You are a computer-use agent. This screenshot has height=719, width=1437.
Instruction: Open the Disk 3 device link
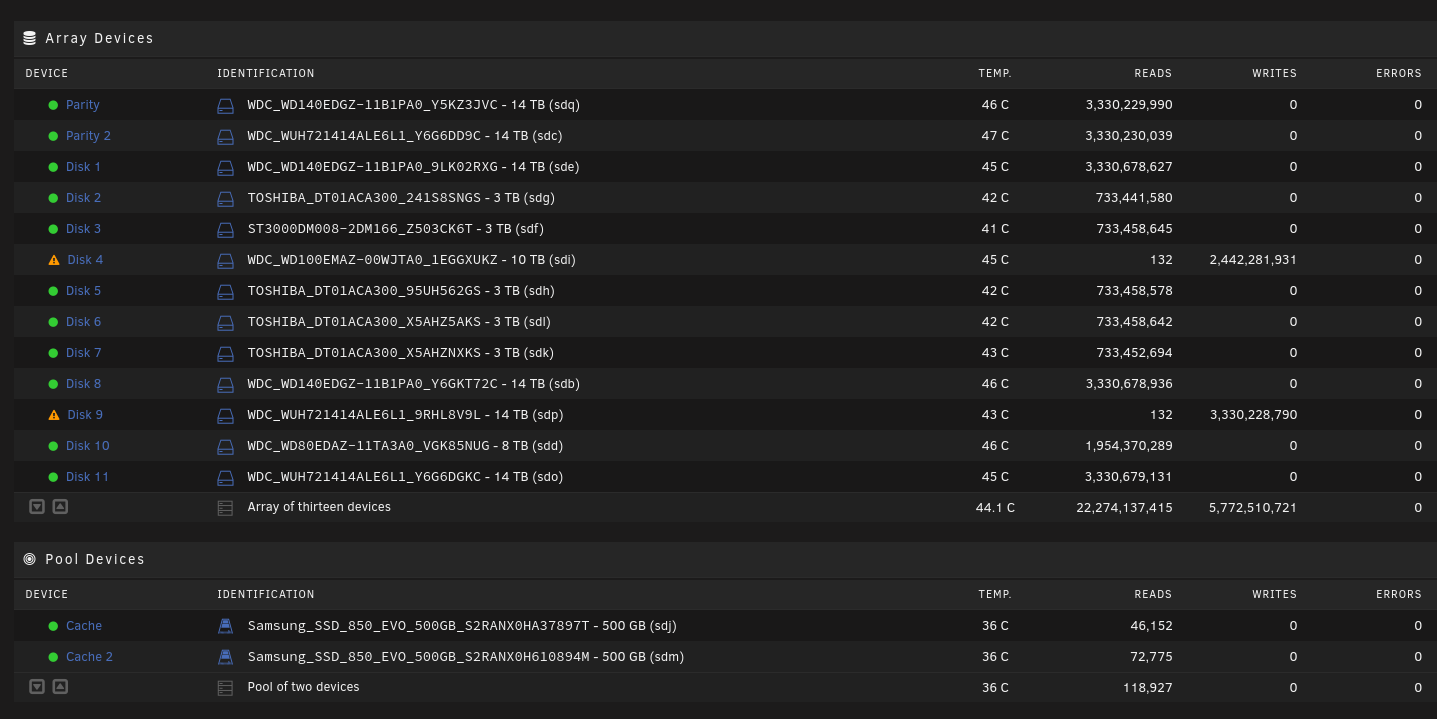click(83, 229)
